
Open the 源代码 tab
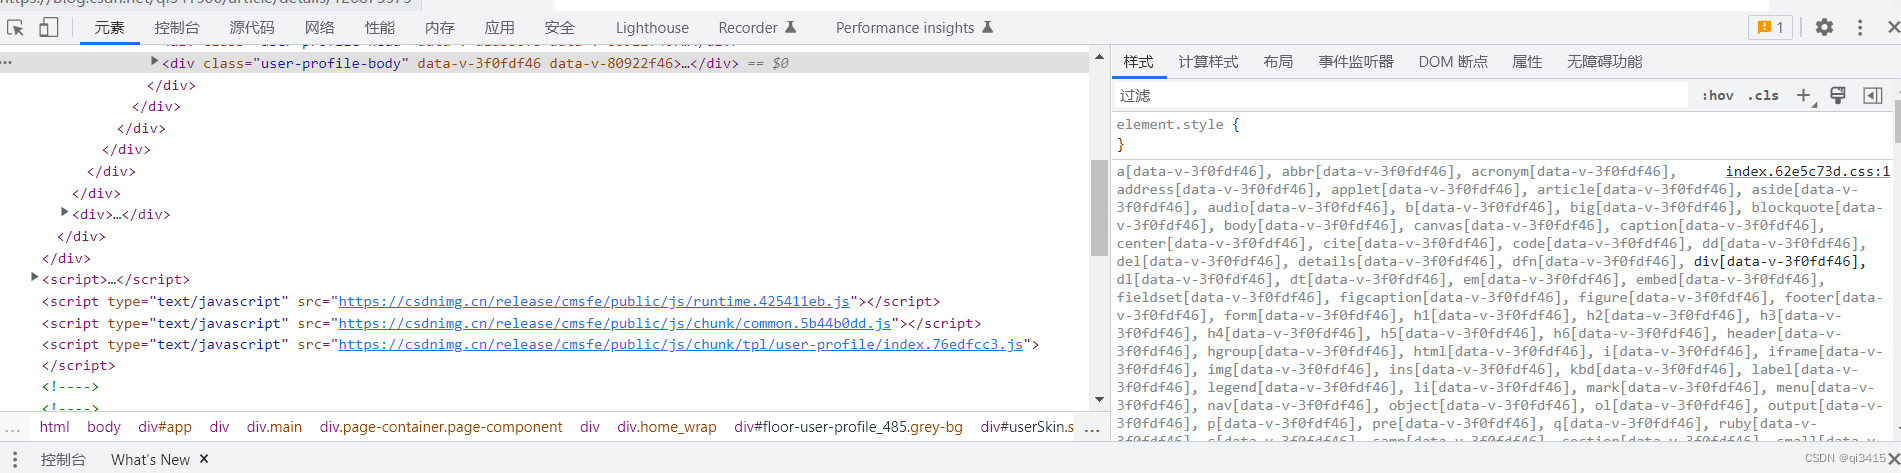click(x=252, y=28)
